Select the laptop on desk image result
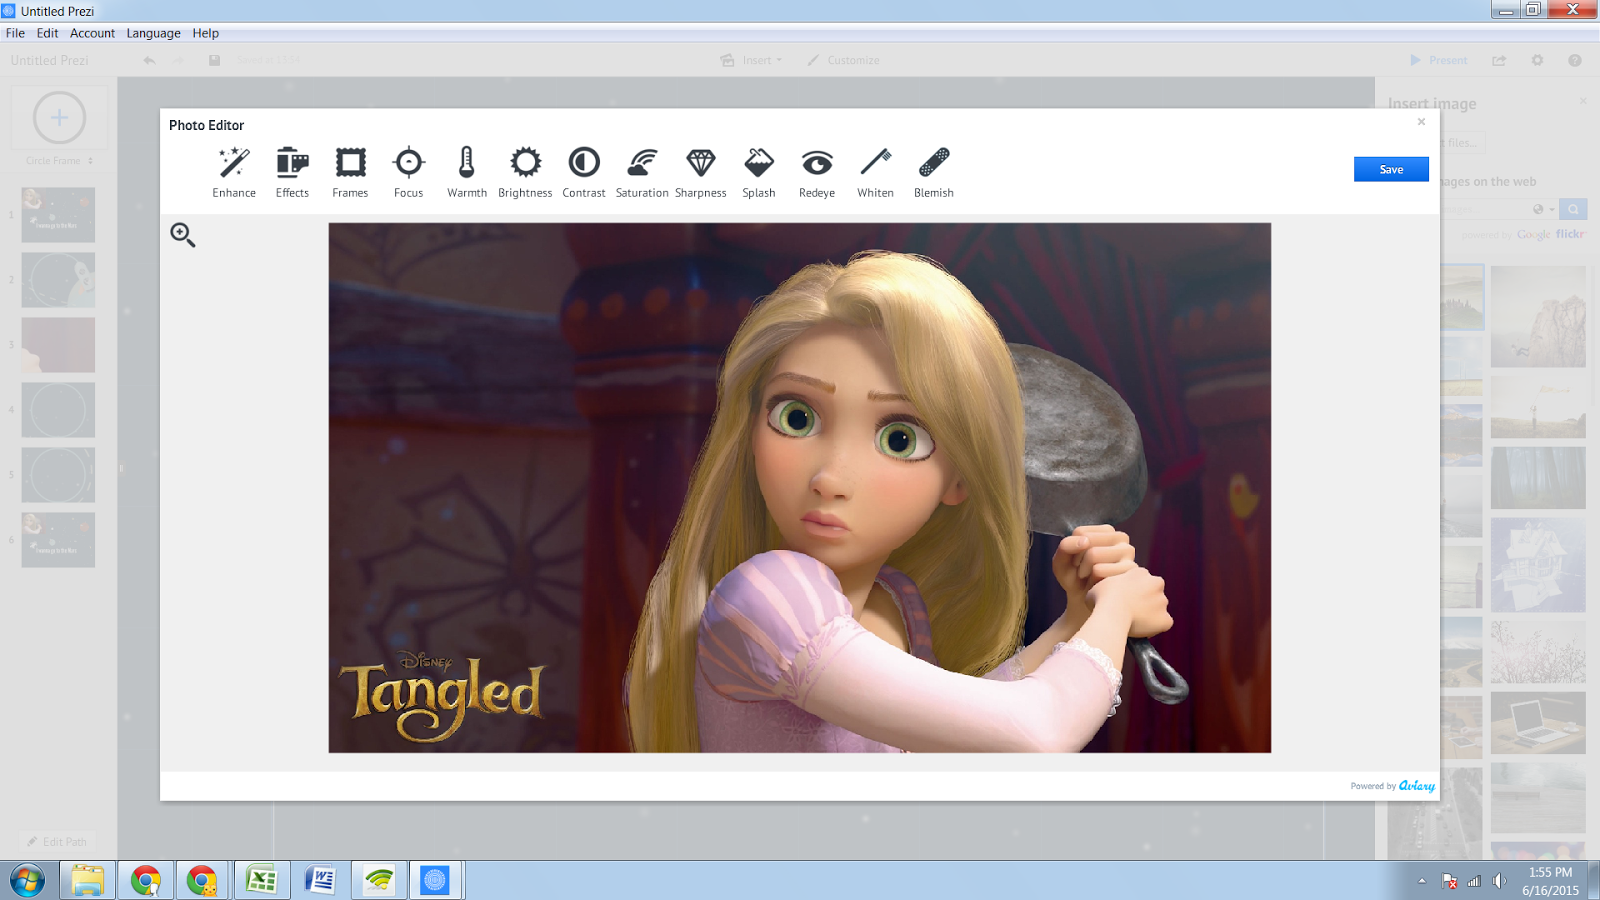 click(x=1538, y=722)
